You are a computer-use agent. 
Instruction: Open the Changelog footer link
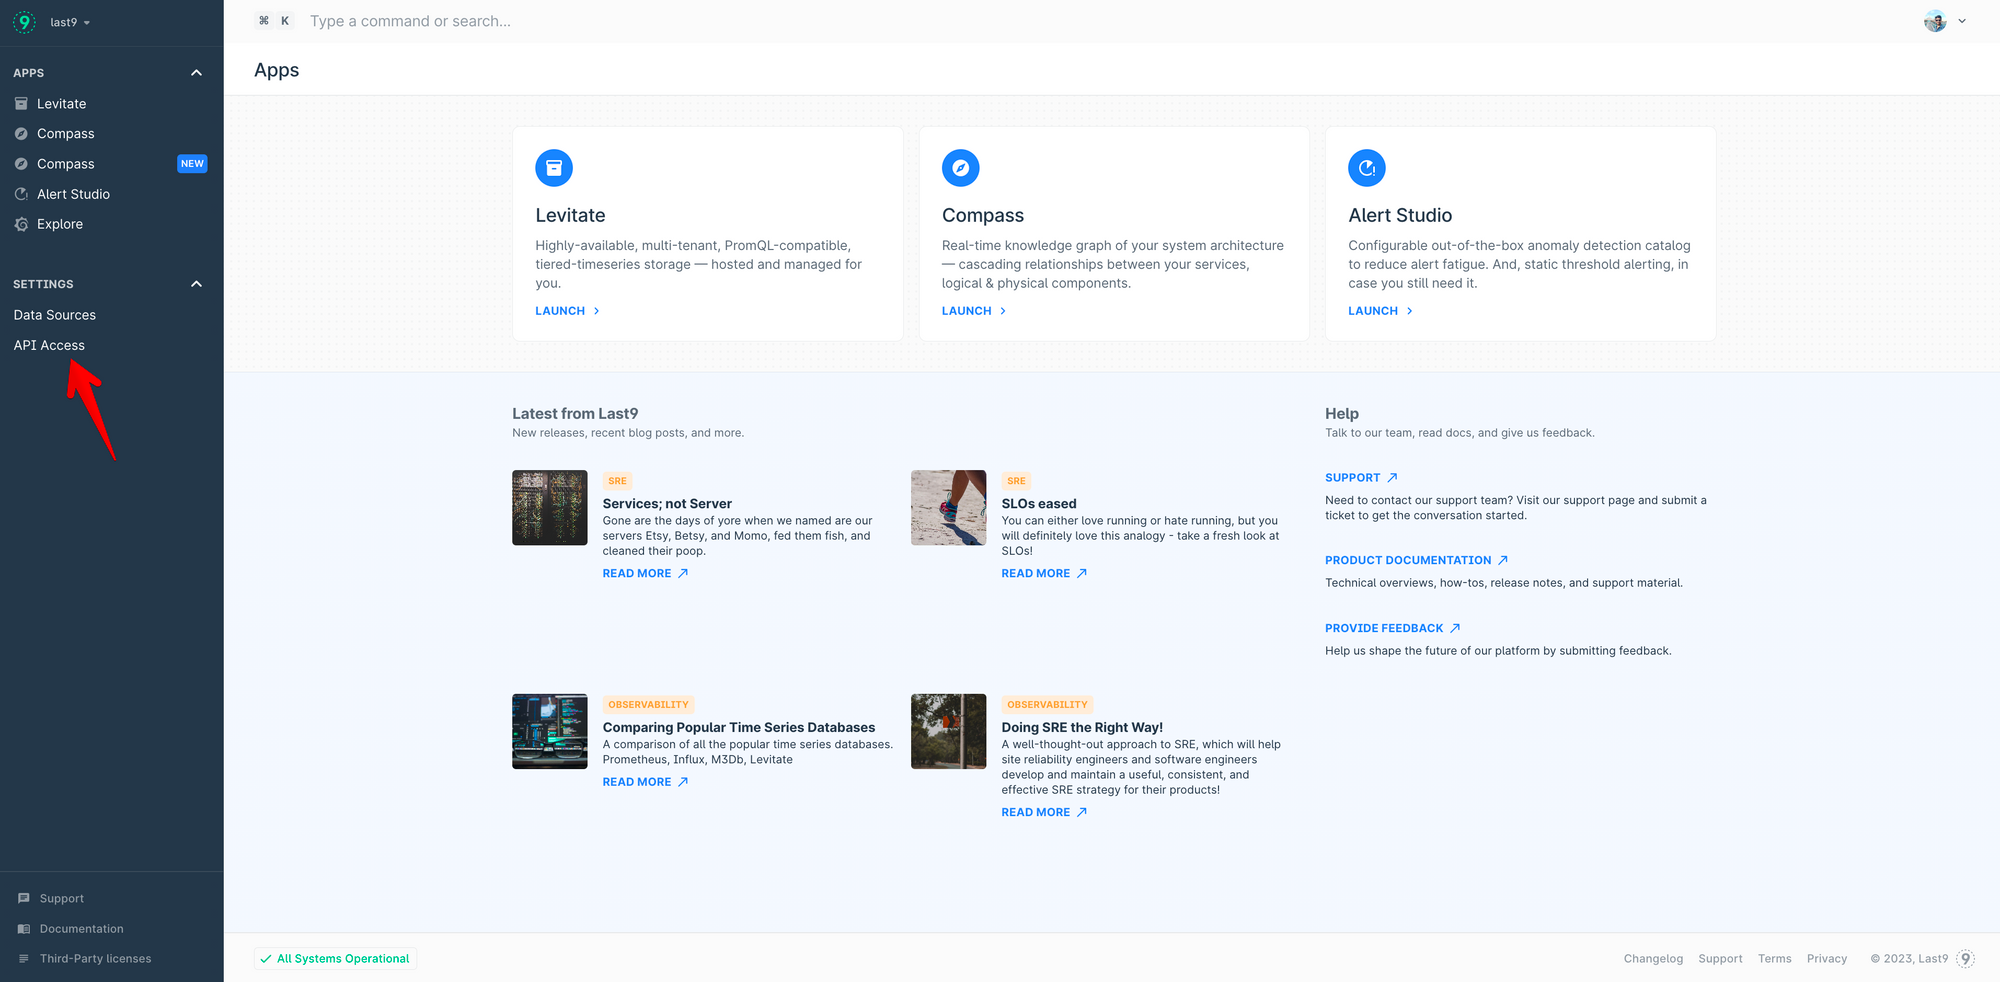(1653, 959)
